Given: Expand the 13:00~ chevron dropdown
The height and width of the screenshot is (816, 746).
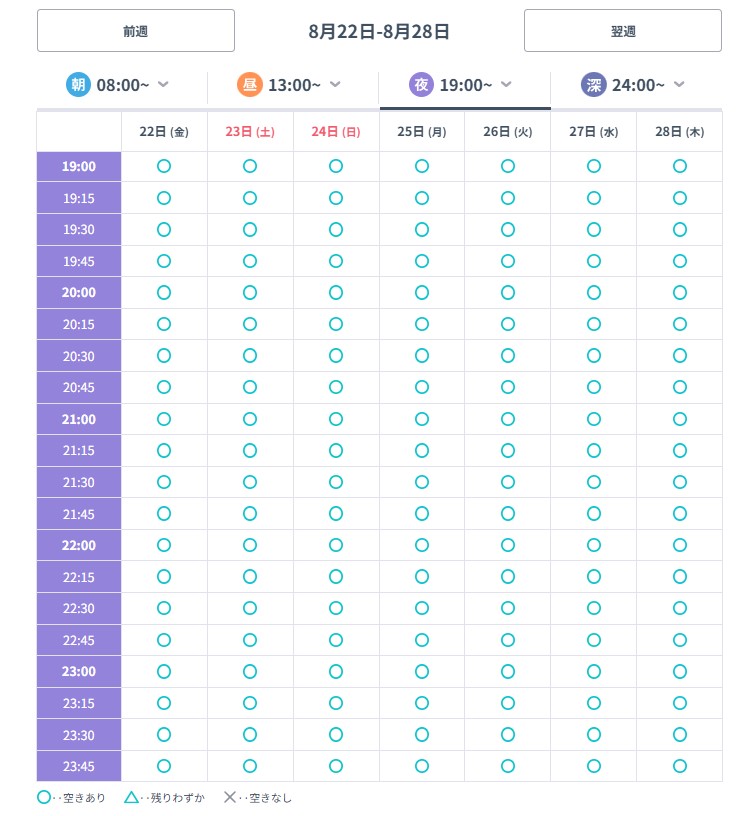Looking at the screenshot, I should tap(335, 84).
